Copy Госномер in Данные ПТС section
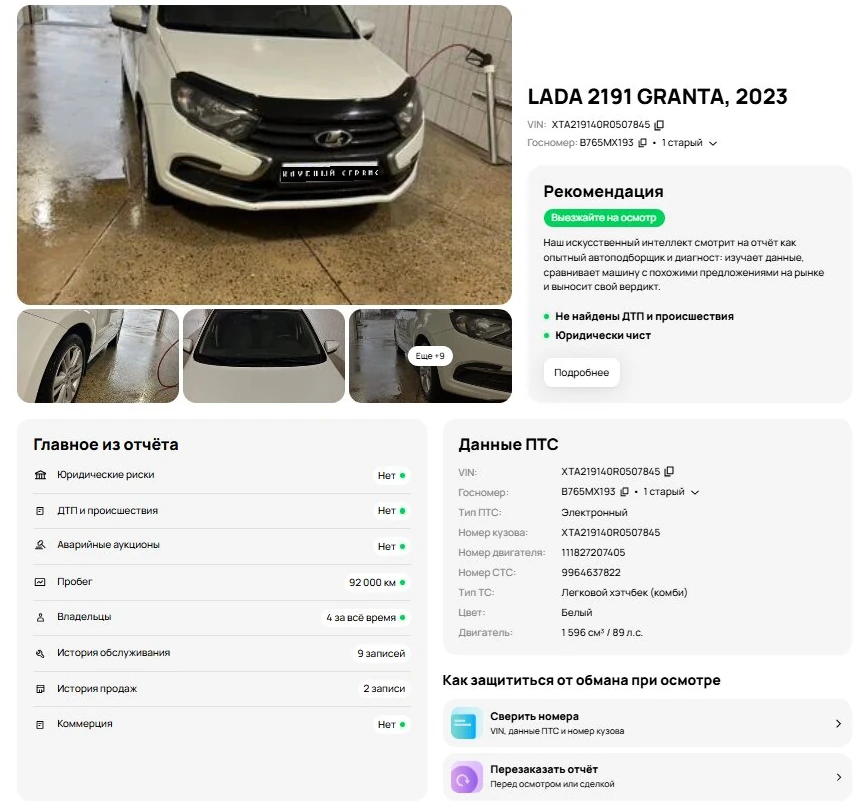Image resolution: width=859 pixels, height=804 pixels. click(625, 492)
